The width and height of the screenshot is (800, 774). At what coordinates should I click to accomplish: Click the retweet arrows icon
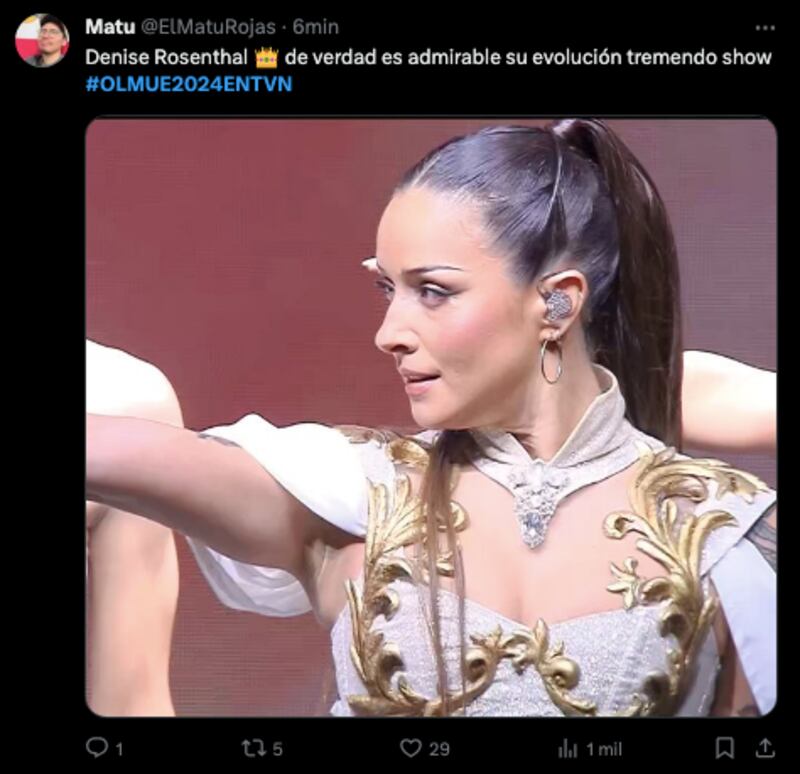tap(252, 748)
